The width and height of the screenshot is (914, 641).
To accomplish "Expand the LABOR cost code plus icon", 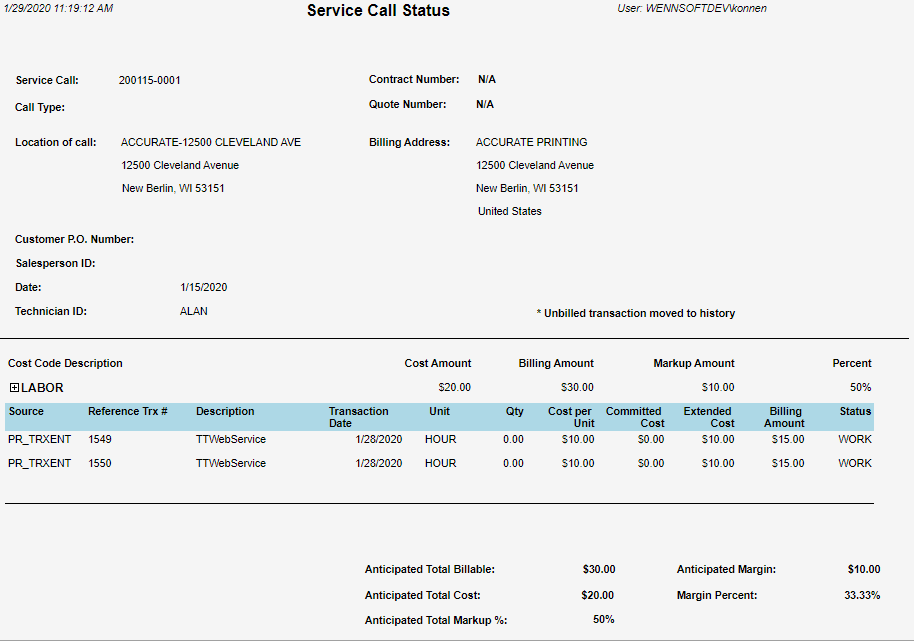I will tap(14, 387).
